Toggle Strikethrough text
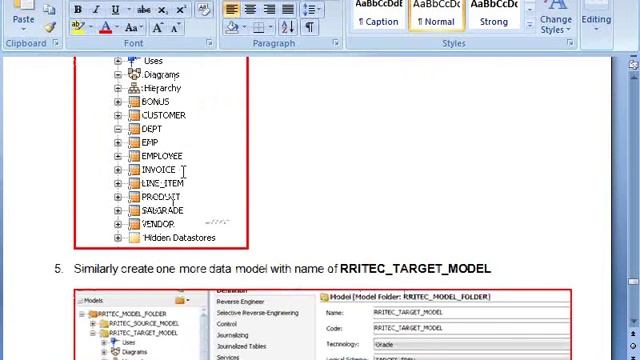640x360 pixels. pyautogui.click(x=143, y=10)
